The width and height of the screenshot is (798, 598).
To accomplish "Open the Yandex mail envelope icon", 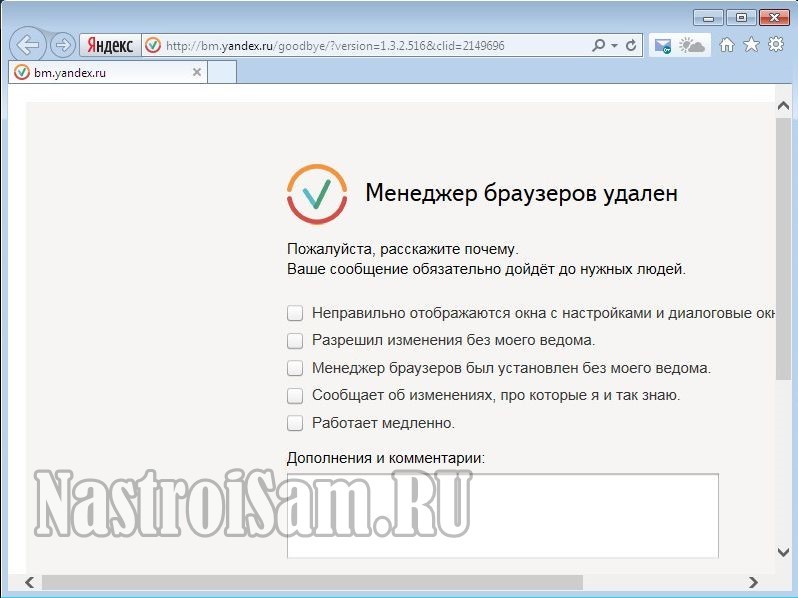I will [x=663, y=46].
